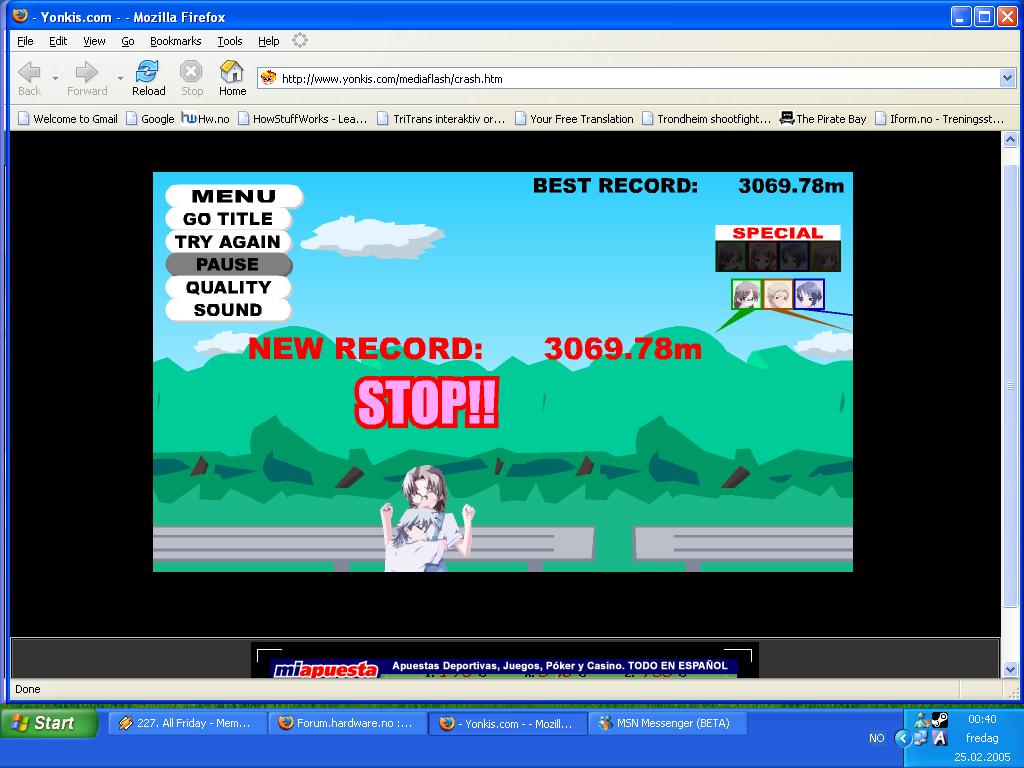Switch to Yonkis.com taskbar window
Screen dimensions: 1024x768
coord(507,724)
